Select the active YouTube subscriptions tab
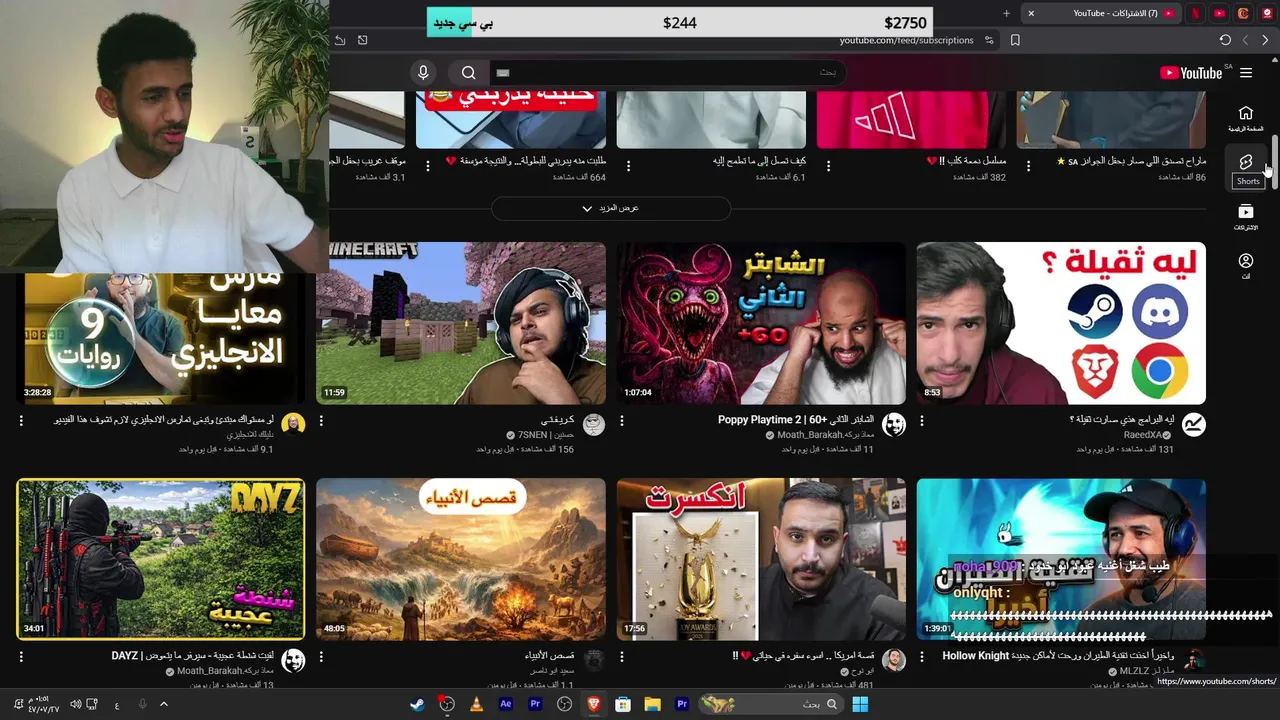This screenshot has width=1280, height=720. 1100,13
